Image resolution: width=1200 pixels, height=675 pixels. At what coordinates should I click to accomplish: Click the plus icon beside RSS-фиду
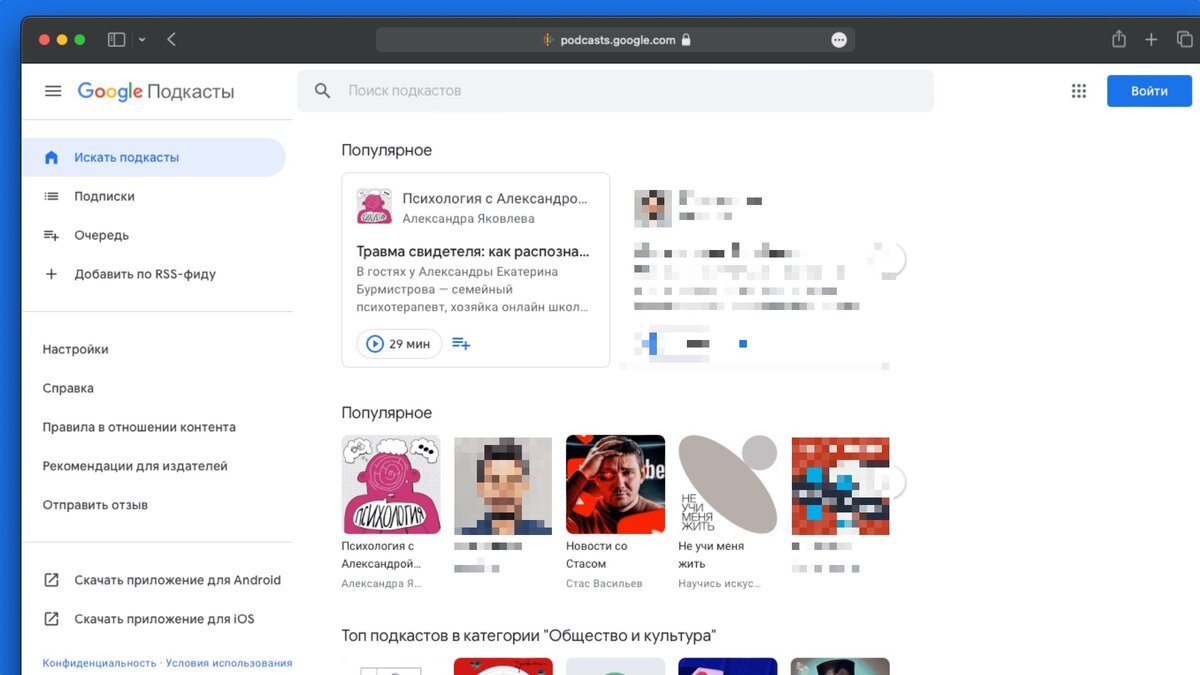[x=51, y=274]
